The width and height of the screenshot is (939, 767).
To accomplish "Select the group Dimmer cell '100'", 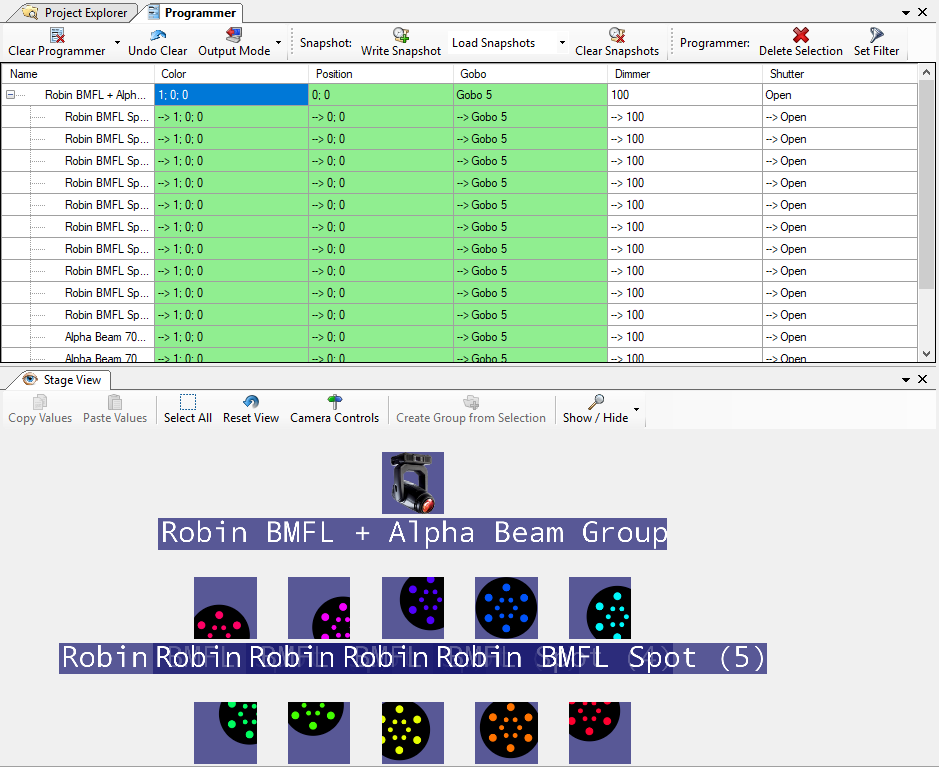I will click(685, 95).
